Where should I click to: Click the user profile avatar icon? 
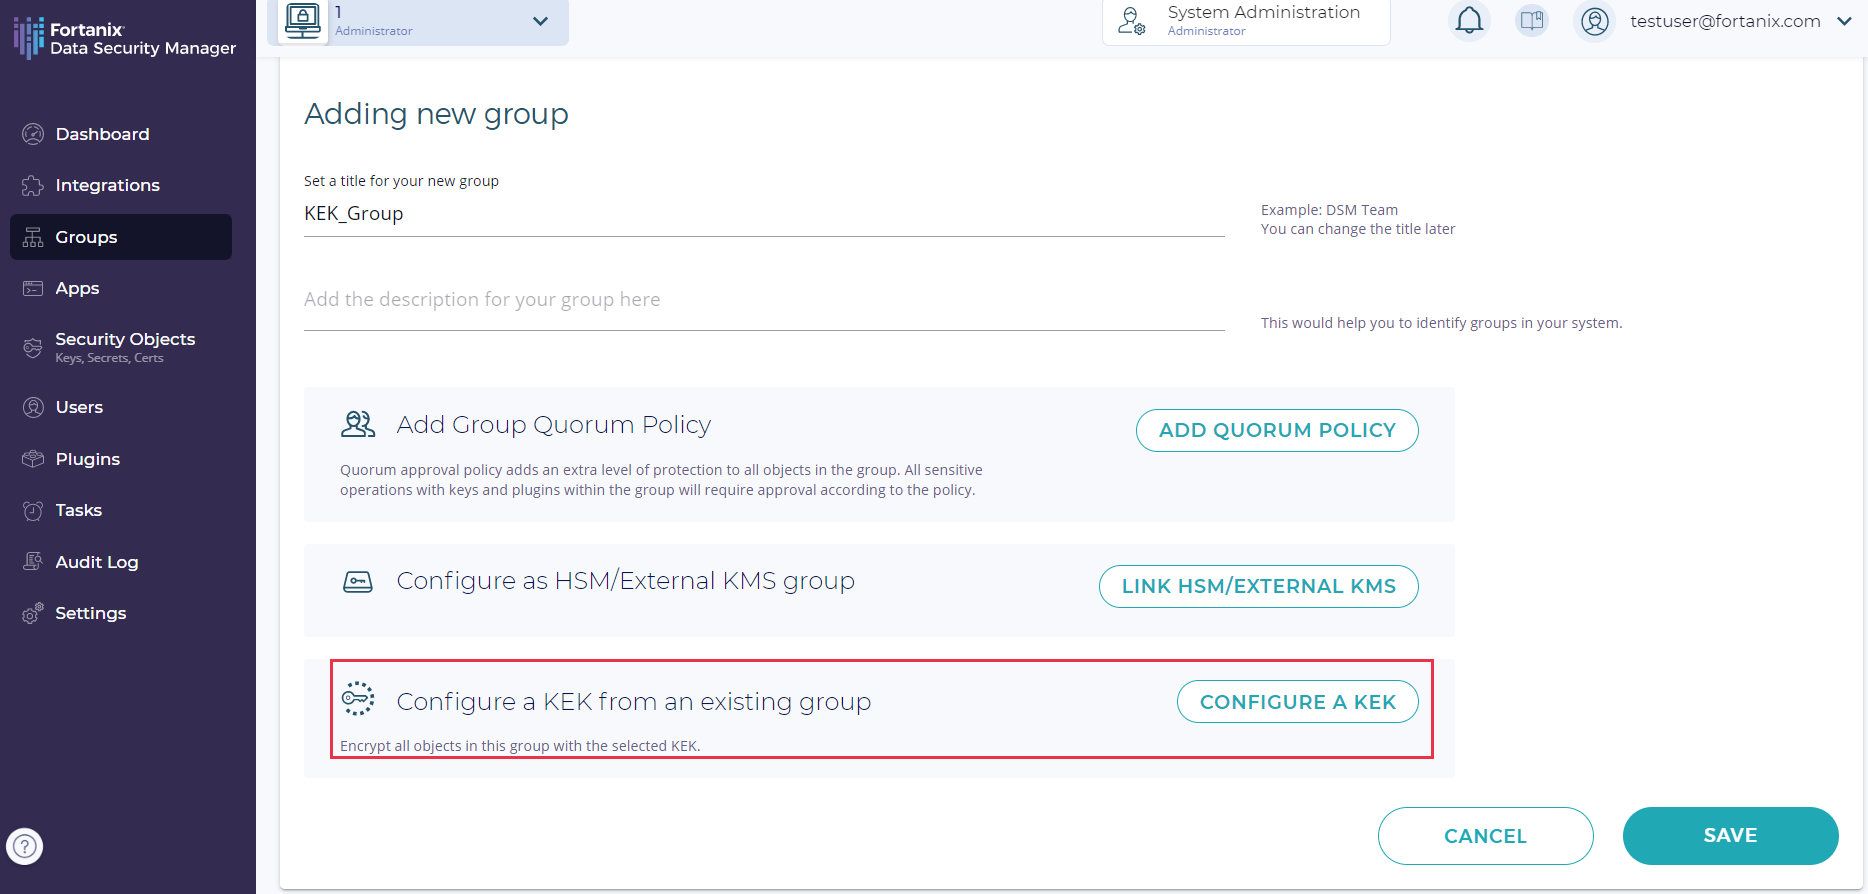pos(1595,21)
